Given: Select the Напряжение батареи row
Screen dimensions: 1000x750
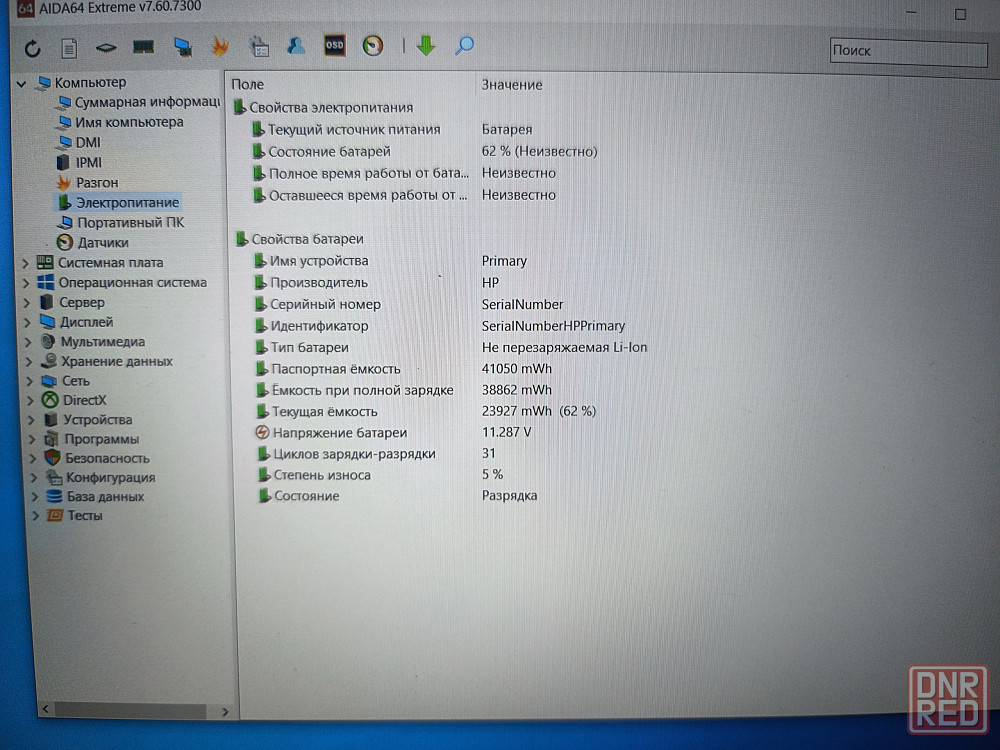Looking at the screenshot, I should [393, 432].
